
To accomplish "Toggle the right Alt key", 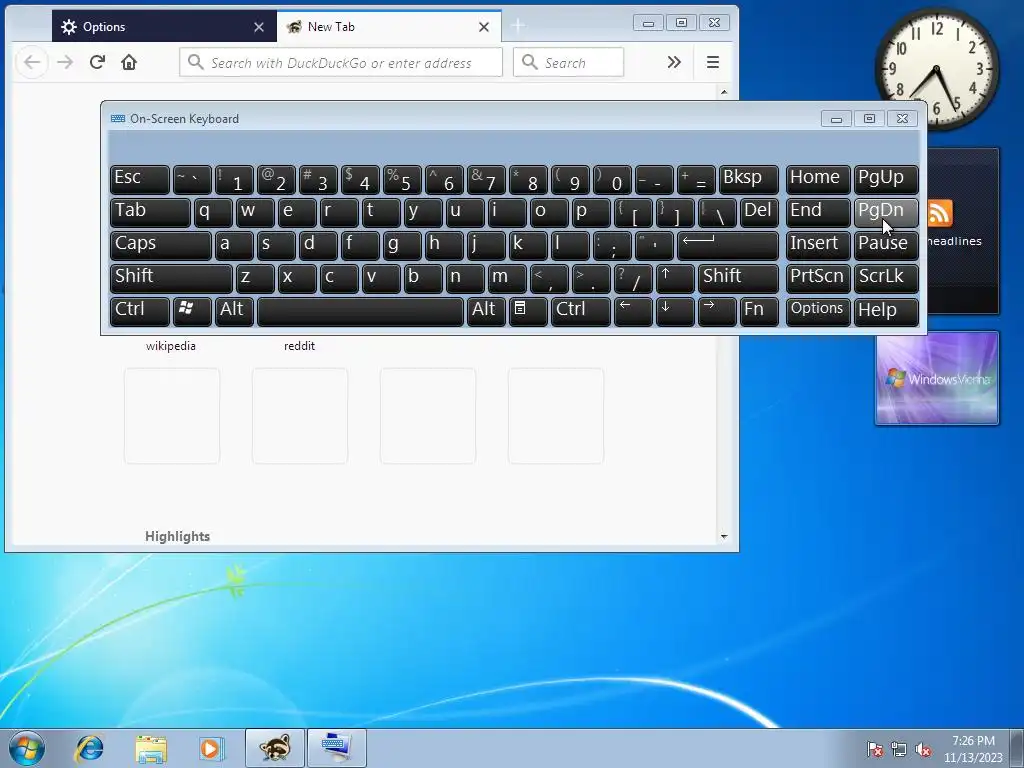I will click(486, 311).
